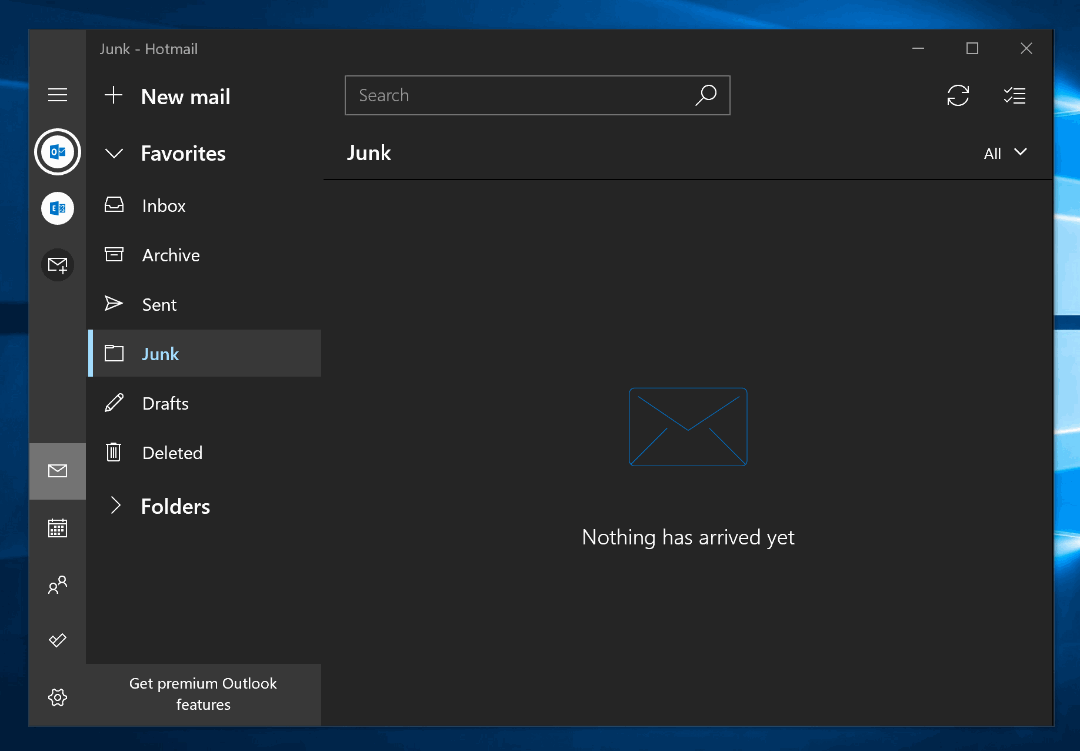
Task: Maximize the Mail window
Action: (972, 48)
